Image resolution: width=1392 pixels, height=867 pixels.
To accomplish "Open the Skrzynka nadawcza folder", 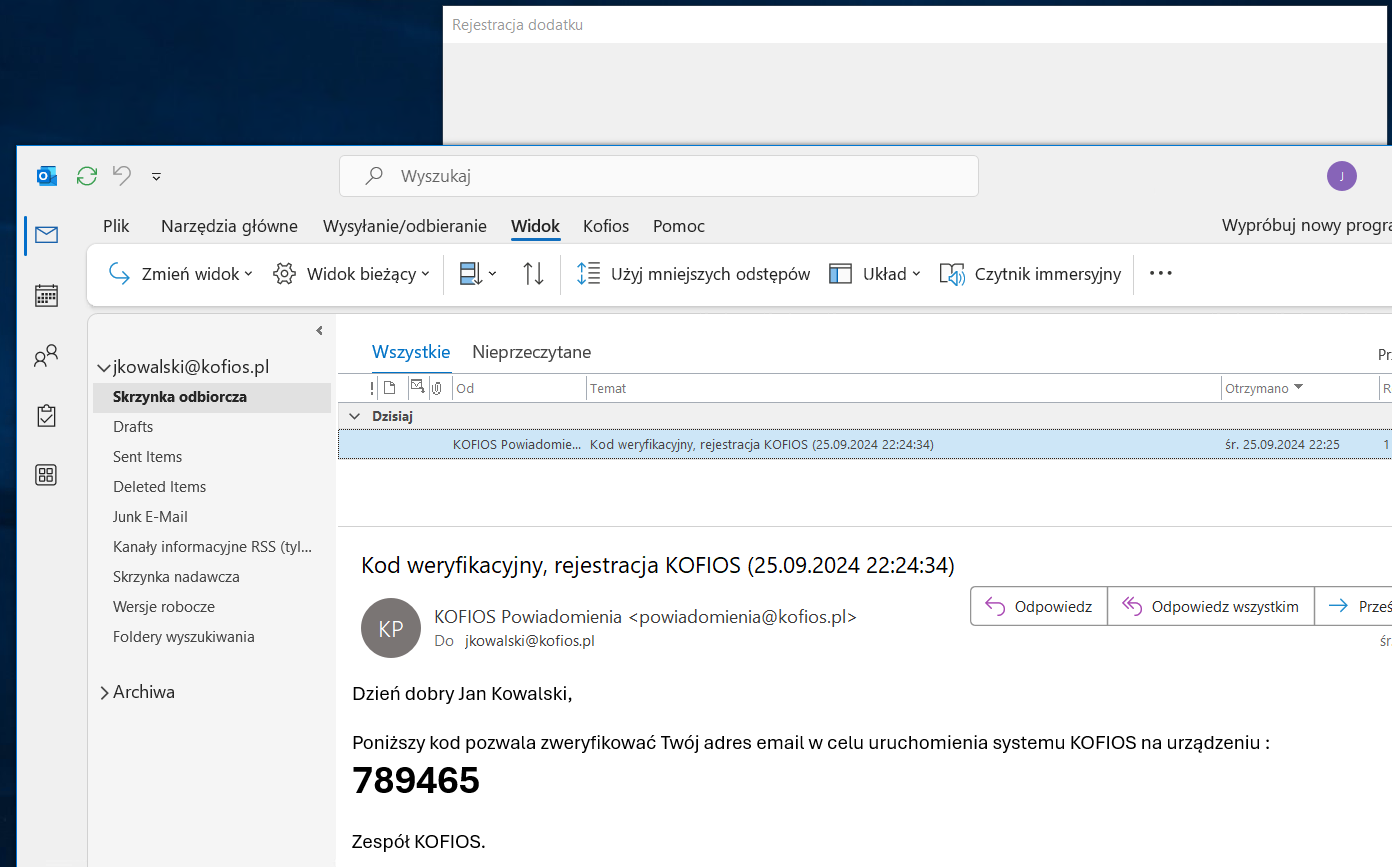I will (x=176, y=577).
